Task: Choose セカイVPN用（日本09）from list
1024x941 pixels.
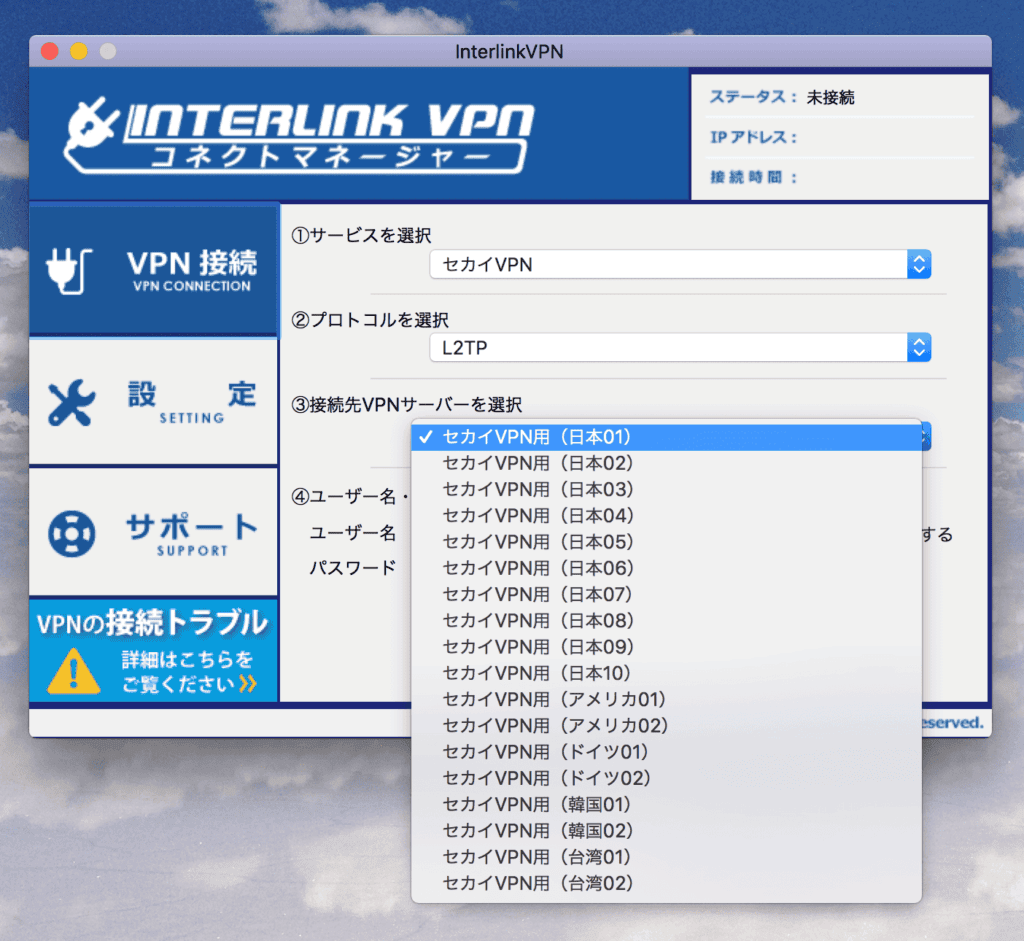Action: tap(666, 646)
